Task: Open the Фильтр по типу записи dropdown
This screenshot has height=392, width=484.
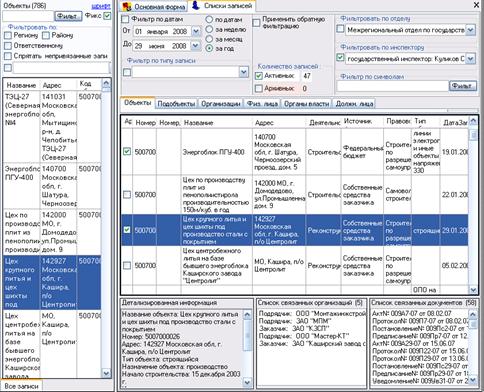Action: 244,72
